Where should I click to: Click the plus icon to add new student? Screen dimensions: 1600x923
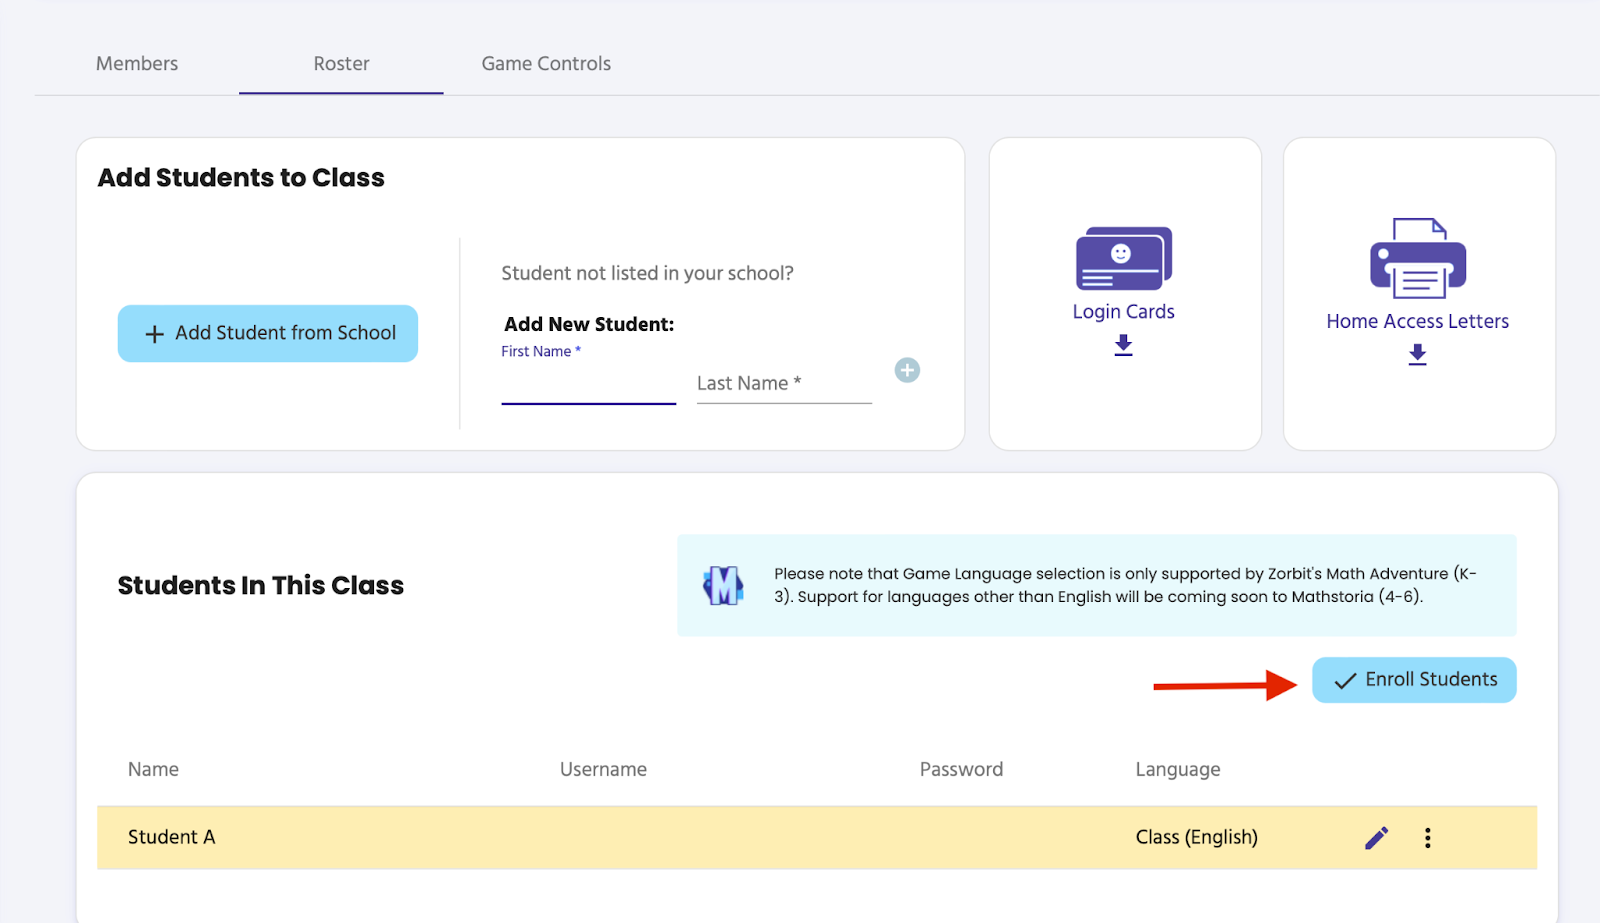pos(907,370)
